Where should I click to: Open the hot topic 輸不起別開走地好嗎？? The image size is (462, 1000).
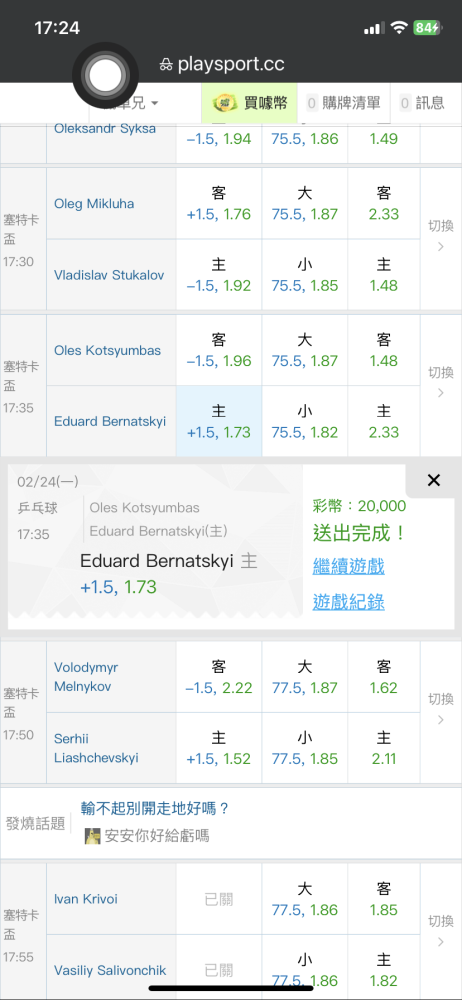[x=155, y=809]
